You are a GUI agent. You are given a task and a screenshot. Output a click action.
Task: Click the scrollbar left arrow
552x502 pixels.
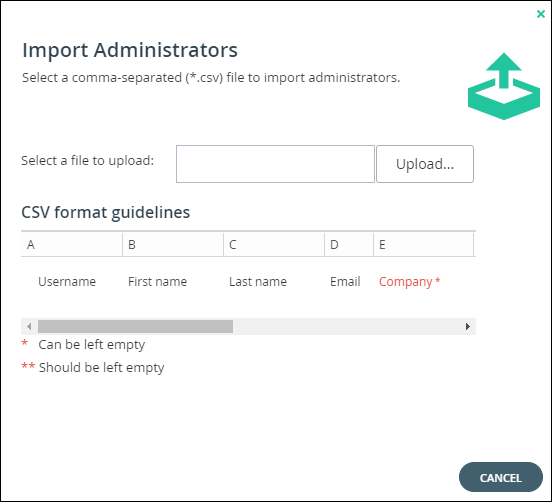click(x=29, y=326)
